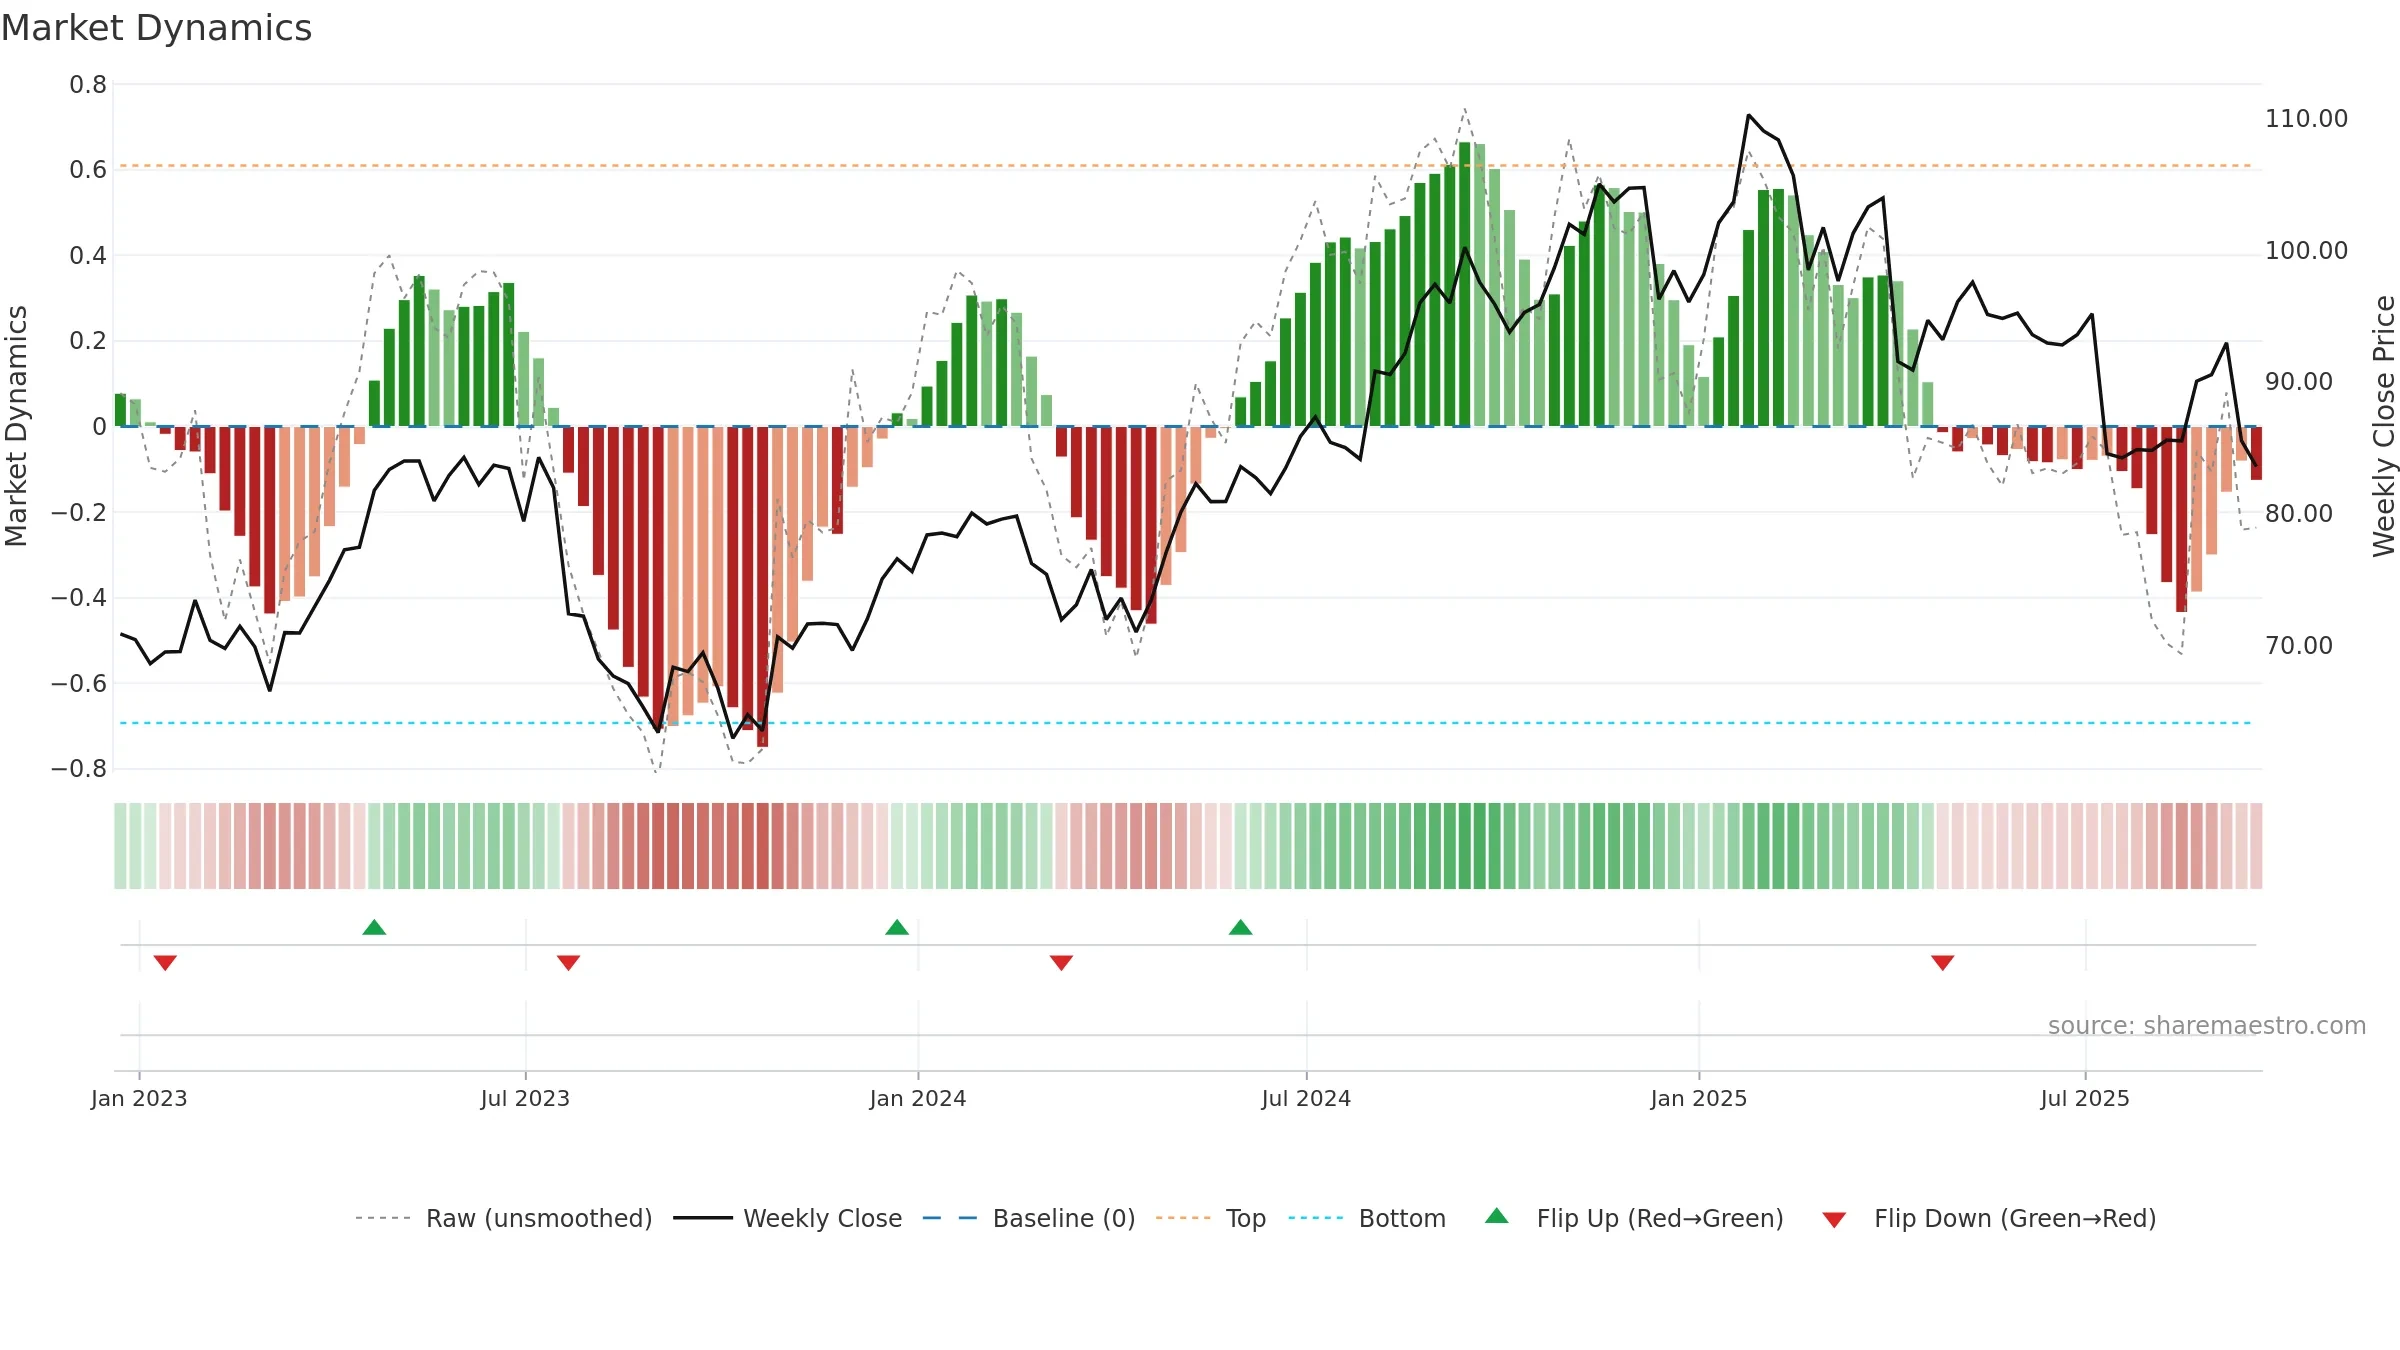Screen dimensions: 2400x1350
Task: Click the Jan 2023 x-axis label
Action: pos(139,1098)
